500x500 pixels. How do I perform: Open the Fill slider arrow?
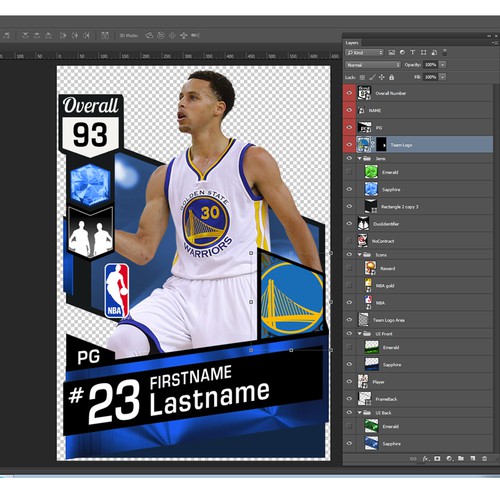[x=443, y=77]
